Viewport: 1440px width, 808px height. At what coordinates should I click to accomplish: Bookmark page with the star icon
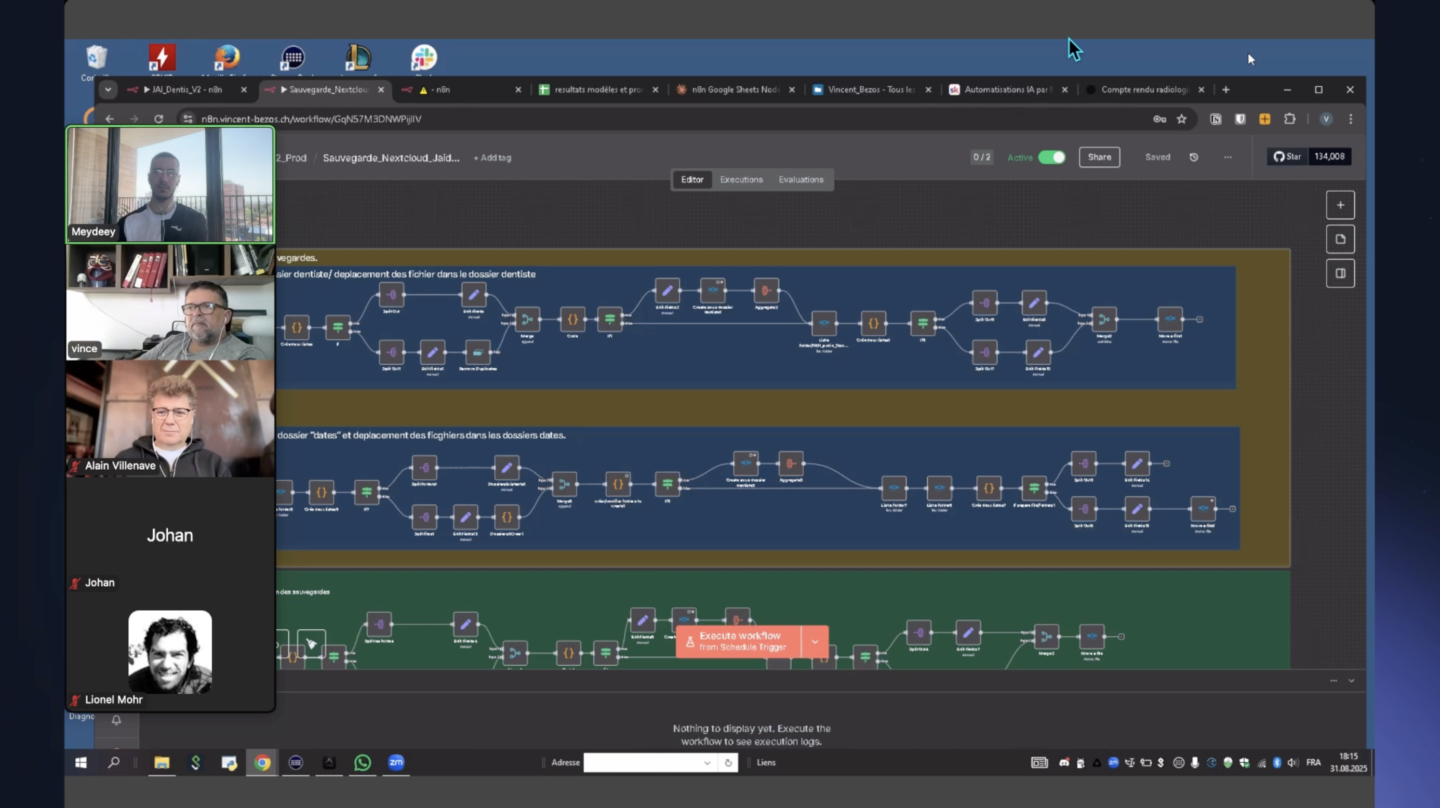click(1181, 119)
